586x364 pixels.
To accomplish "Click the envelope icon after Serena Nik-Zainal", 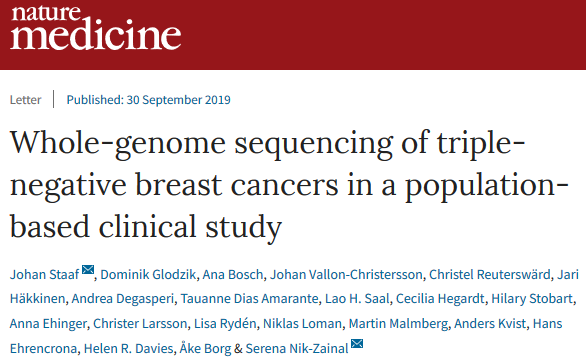I will pyautogui.click(x=357, y=343).
